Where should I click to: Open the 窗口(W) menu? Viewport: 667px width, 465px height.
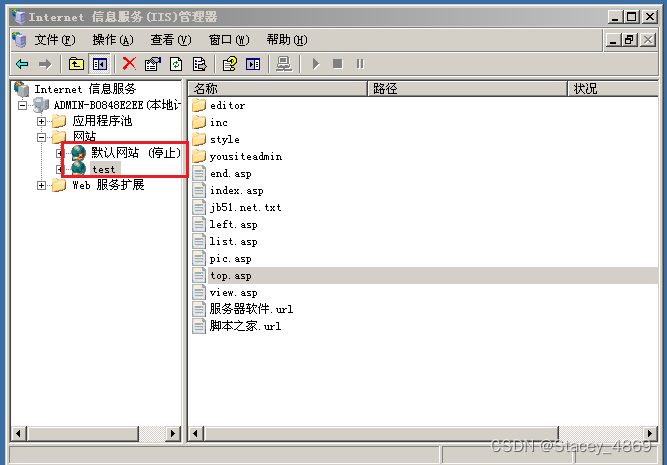coord(229,40)
